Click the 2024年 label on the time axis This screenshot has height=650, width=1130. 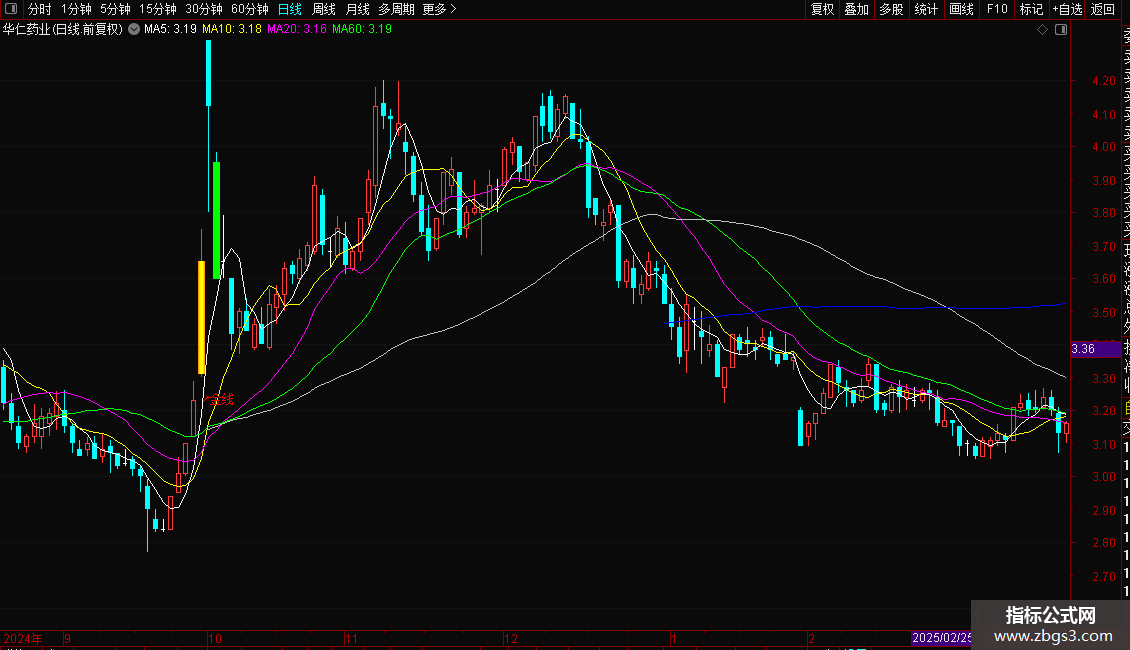point(22,638)
